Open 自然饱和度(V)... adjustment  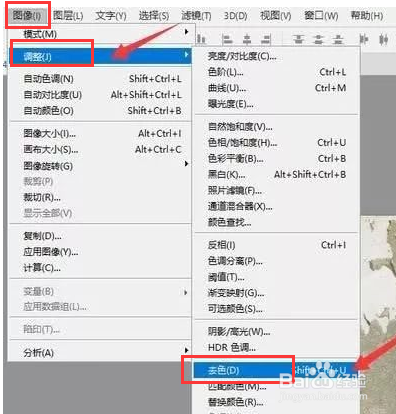(277, 127)
